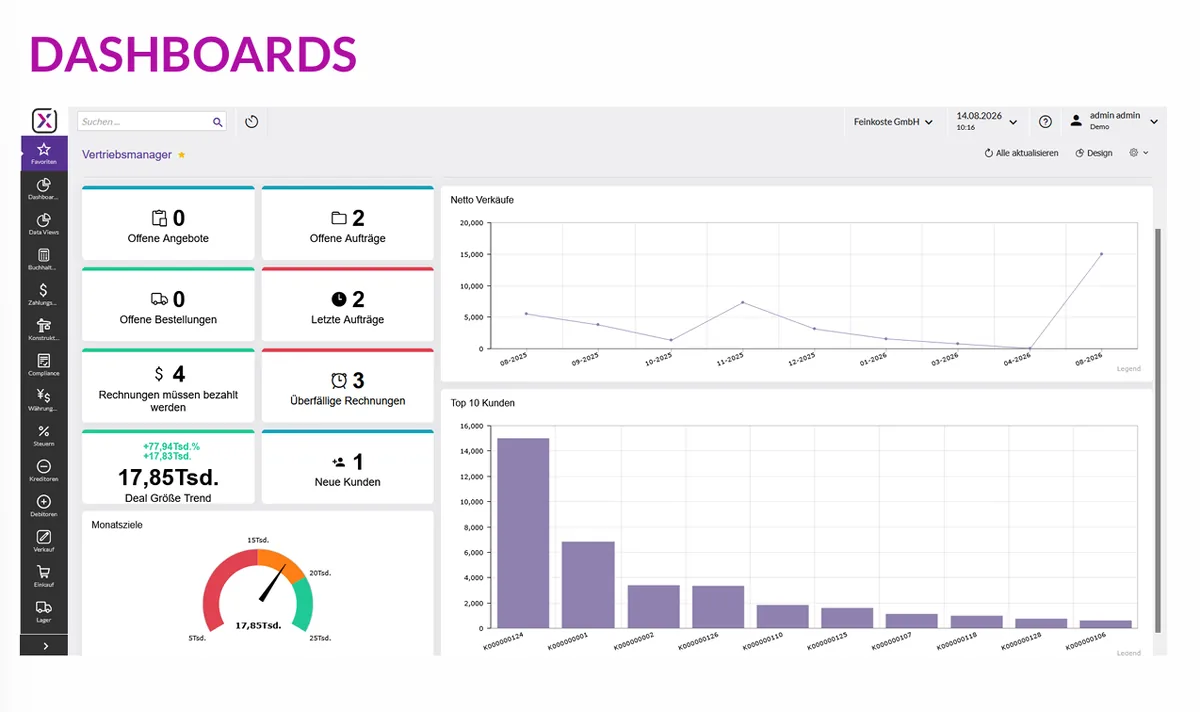Open the Offene Angebote tile
This screenshot has height=712, width=1200.
[x=168, y=224]
